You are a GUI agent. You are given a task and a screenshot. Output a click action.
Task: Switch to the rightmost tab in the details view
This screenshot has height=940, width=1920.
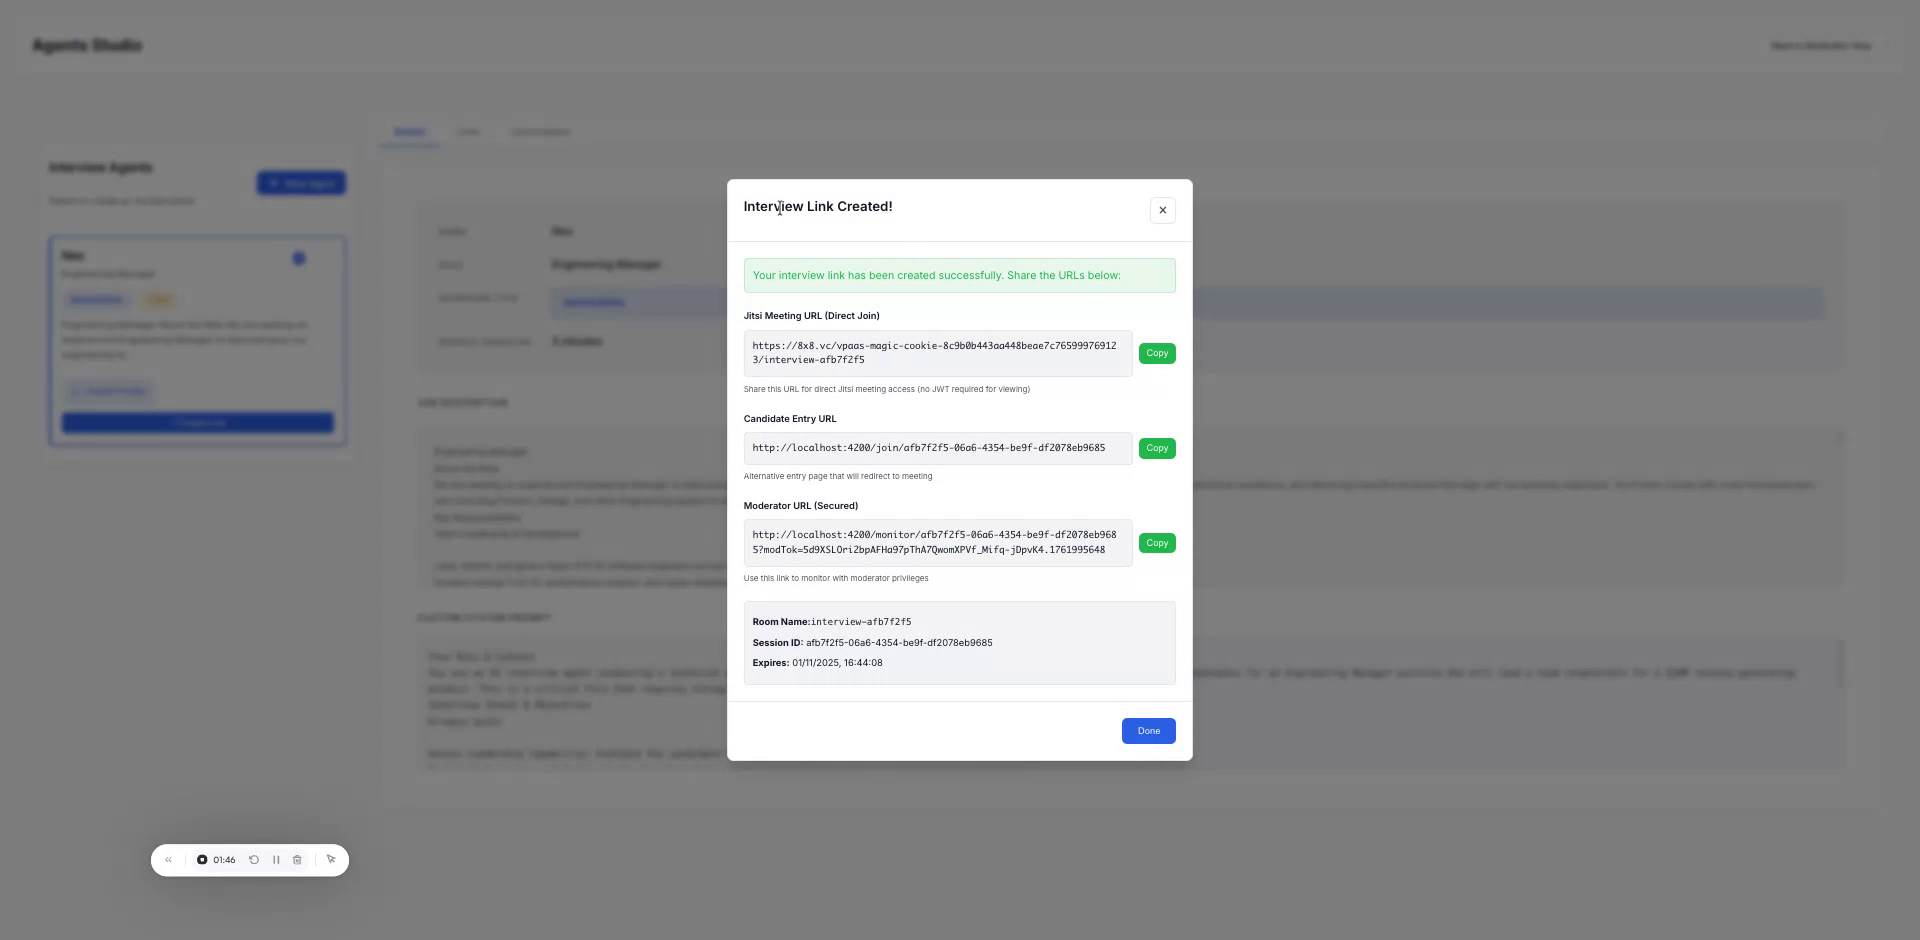coord(540,131)
